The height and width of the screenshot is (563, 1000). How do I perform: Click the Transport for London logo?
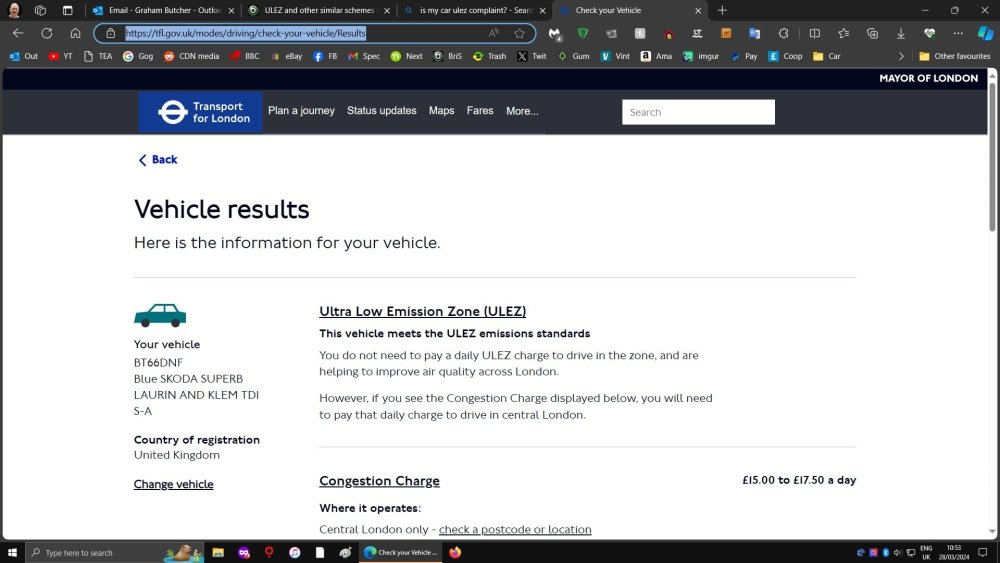tap(201, 112)
